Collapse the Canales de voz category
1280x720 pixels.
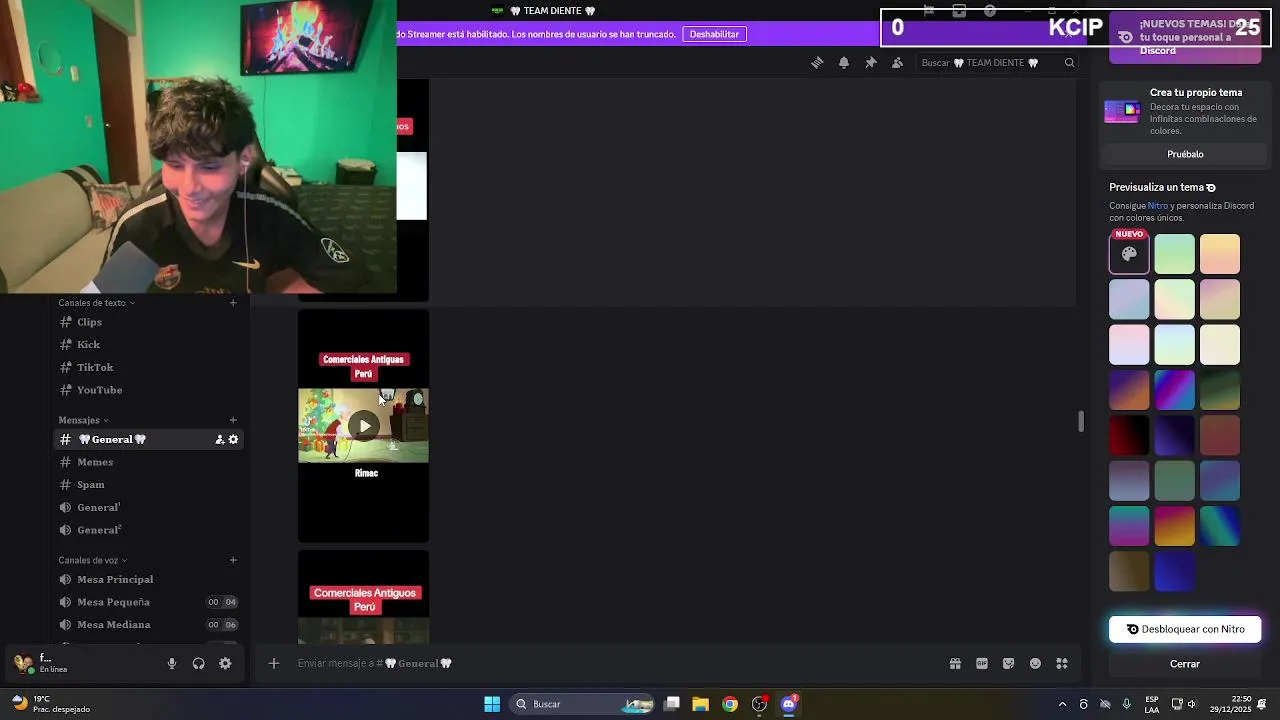pyautogui.click(x=92, y=560)
